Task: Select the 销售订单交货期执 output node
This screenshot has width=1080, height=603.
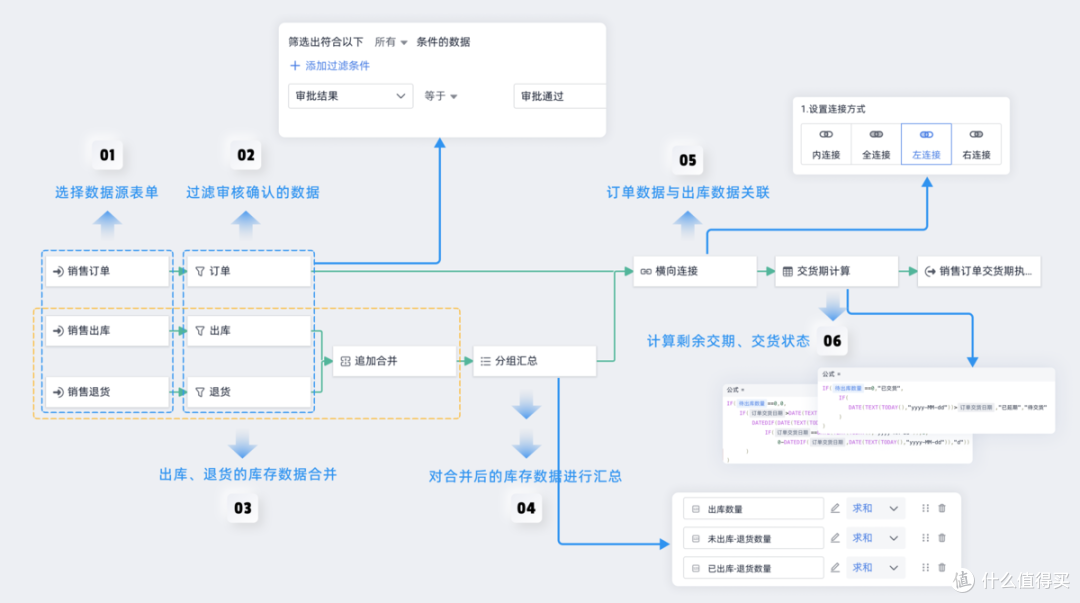Action: click(979, 272)
